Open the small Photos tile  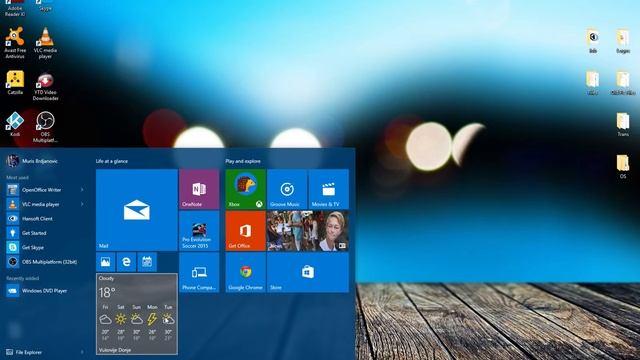tap(105, 262)
